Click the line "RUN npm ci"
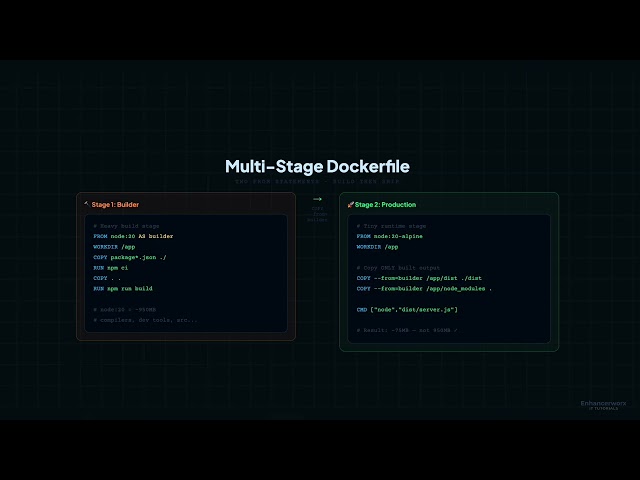 click(x=110, y=268)
